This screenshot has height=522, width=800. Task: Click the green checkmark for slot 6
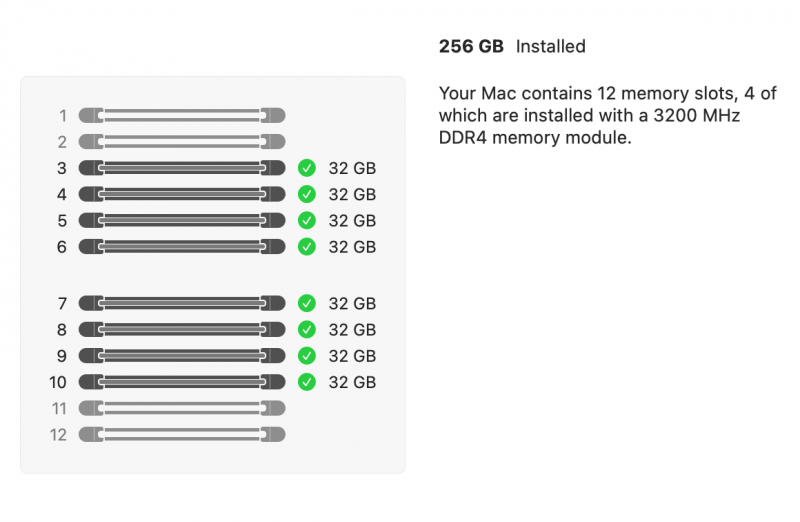point(307,246)
